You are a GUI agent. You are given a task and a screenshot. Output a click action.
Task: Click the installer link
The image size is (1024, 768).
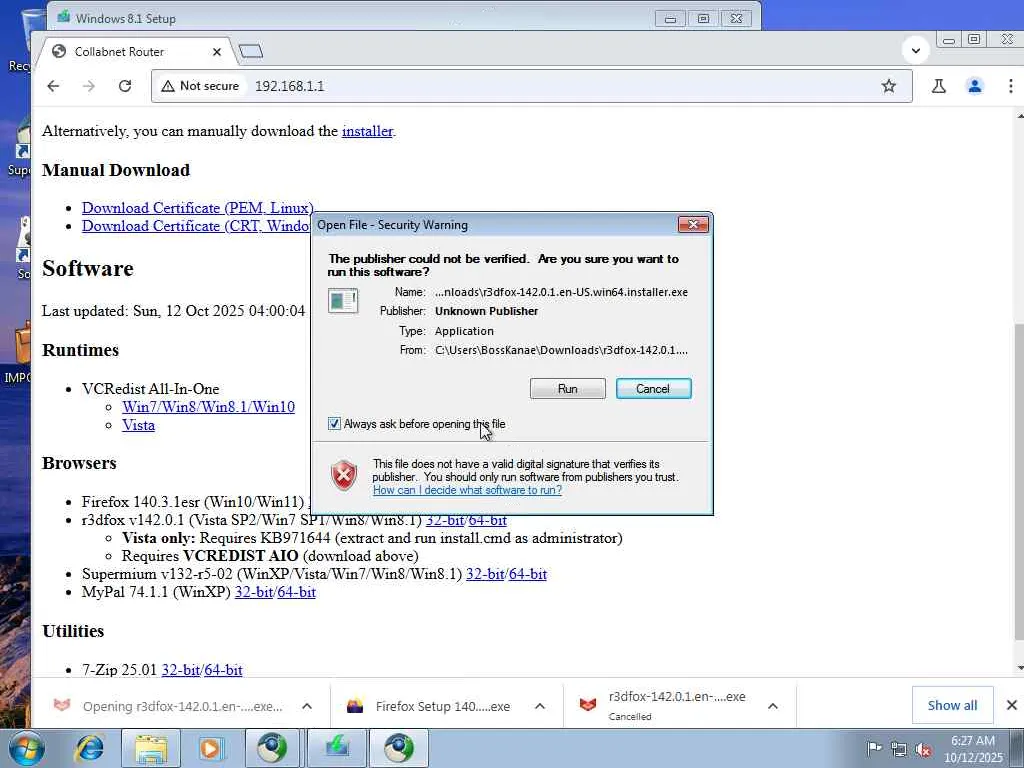pyautogui.click(x=368, y=131)
